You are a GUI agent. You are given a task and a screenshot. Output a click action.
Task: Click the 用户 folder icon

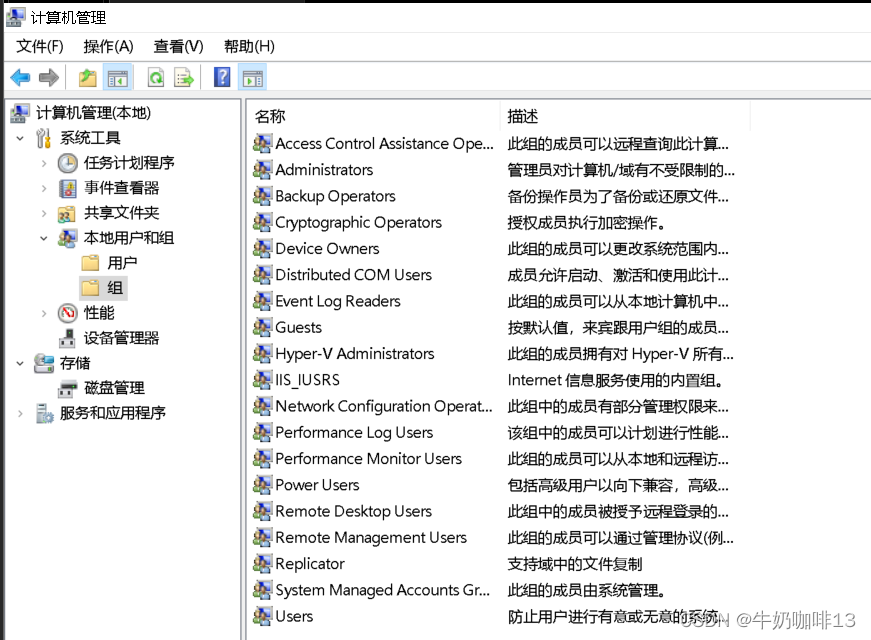91,263
